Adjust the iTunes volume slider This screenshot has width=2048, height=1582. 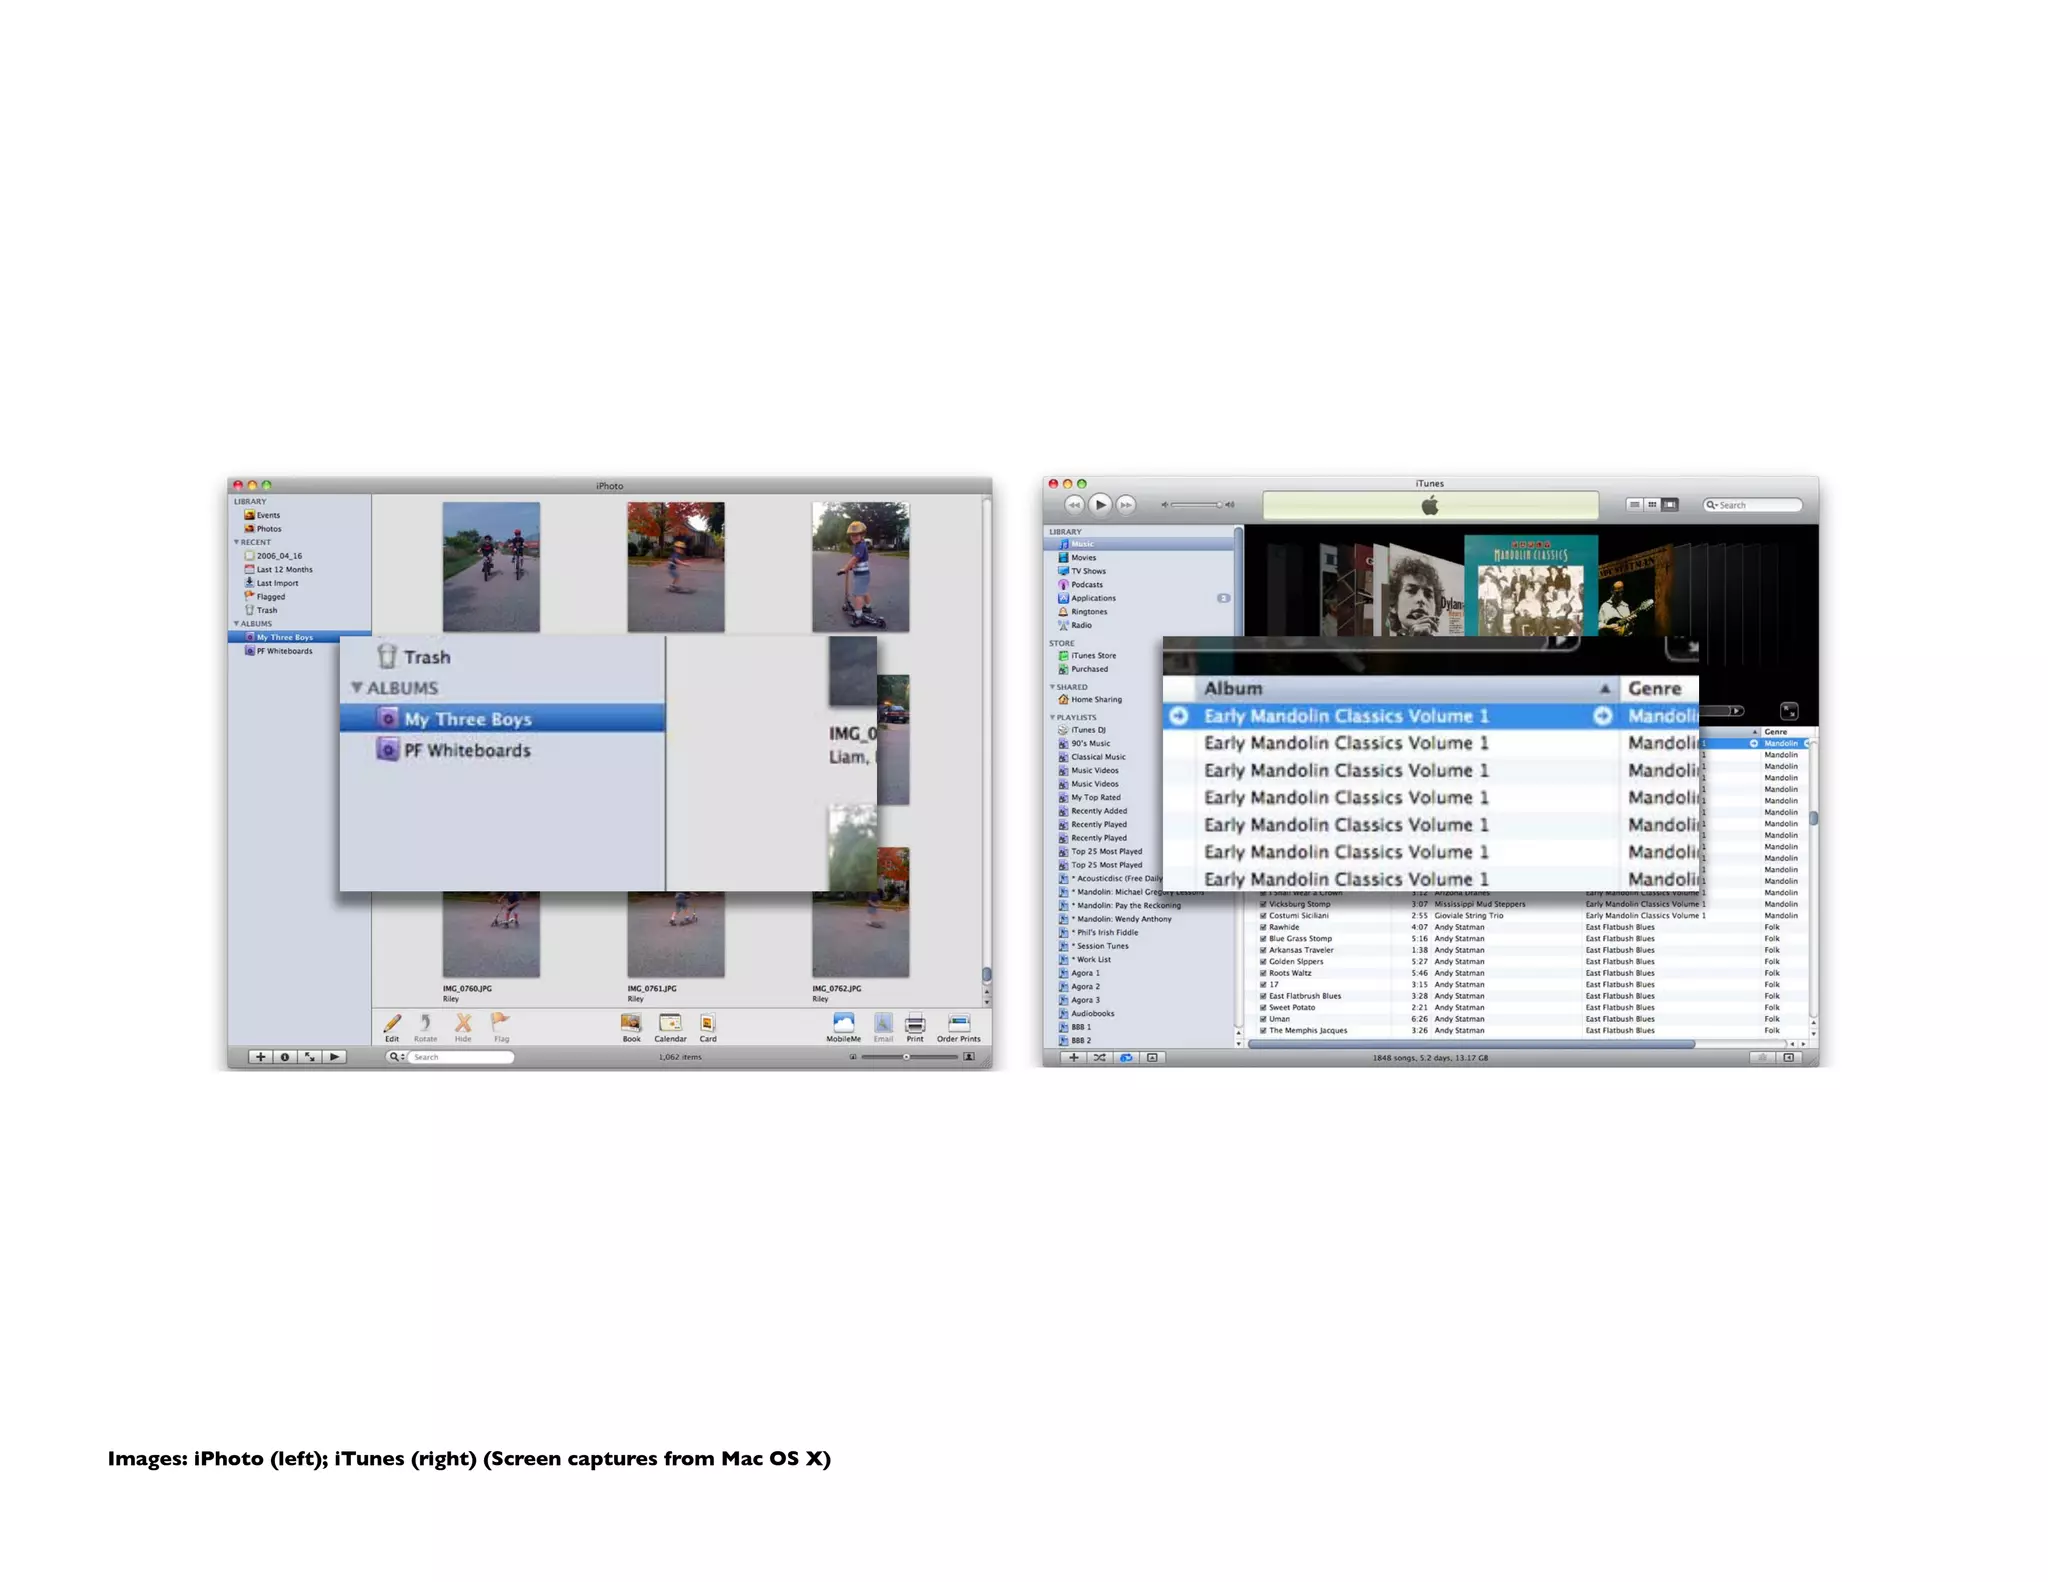[1198, 505]
